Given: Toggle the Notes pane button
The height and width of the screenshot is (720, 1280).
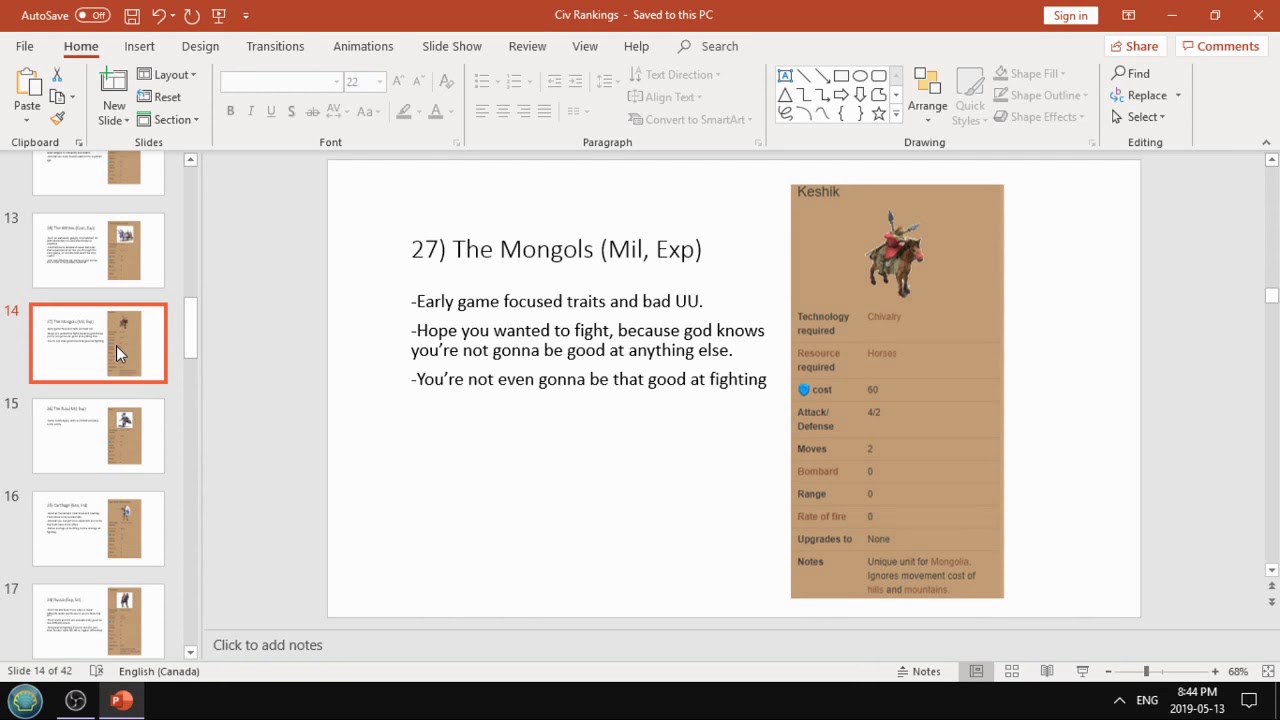Looking at the screenshot, I should click(x=918, y=671).
